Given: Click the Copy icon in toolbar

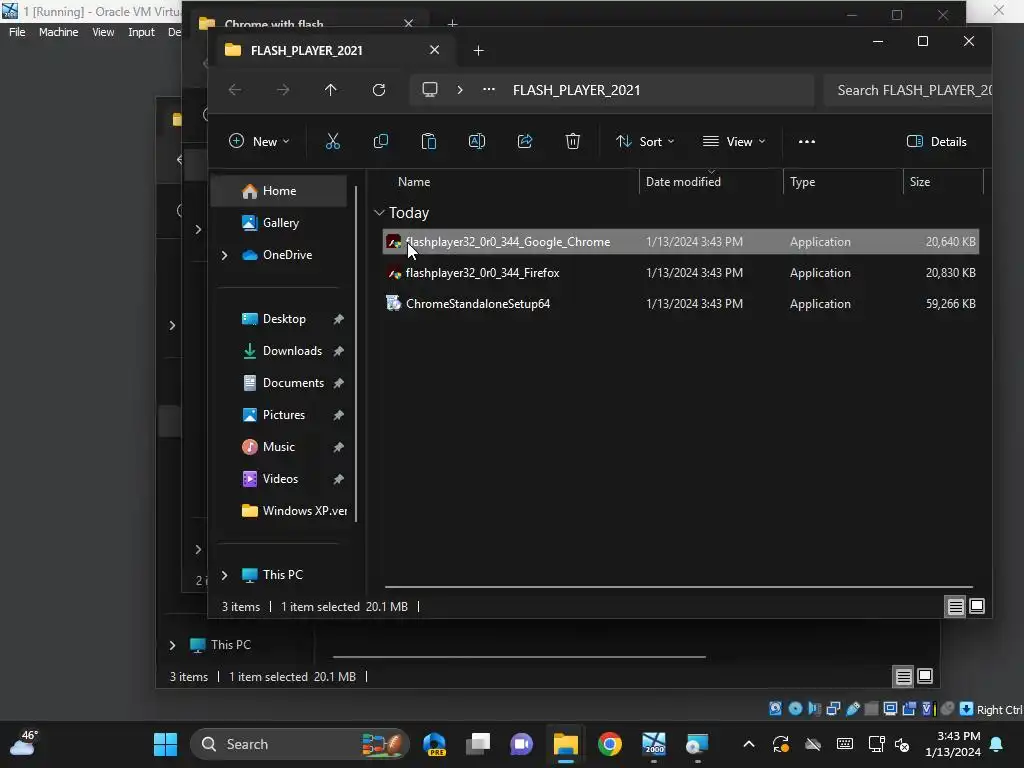Looking at the screenshot, I should click(x=381, y=141).
